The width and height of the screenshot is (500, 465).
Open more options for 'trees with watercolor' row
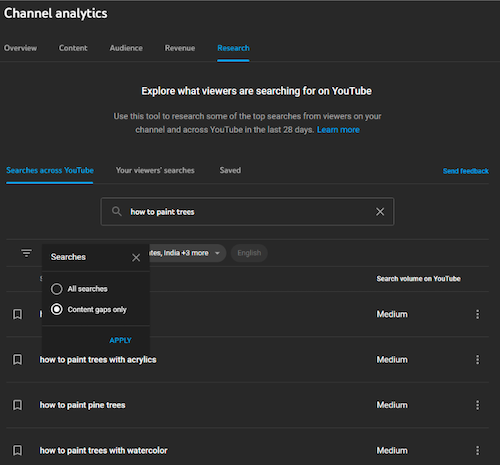click(477, 450)
